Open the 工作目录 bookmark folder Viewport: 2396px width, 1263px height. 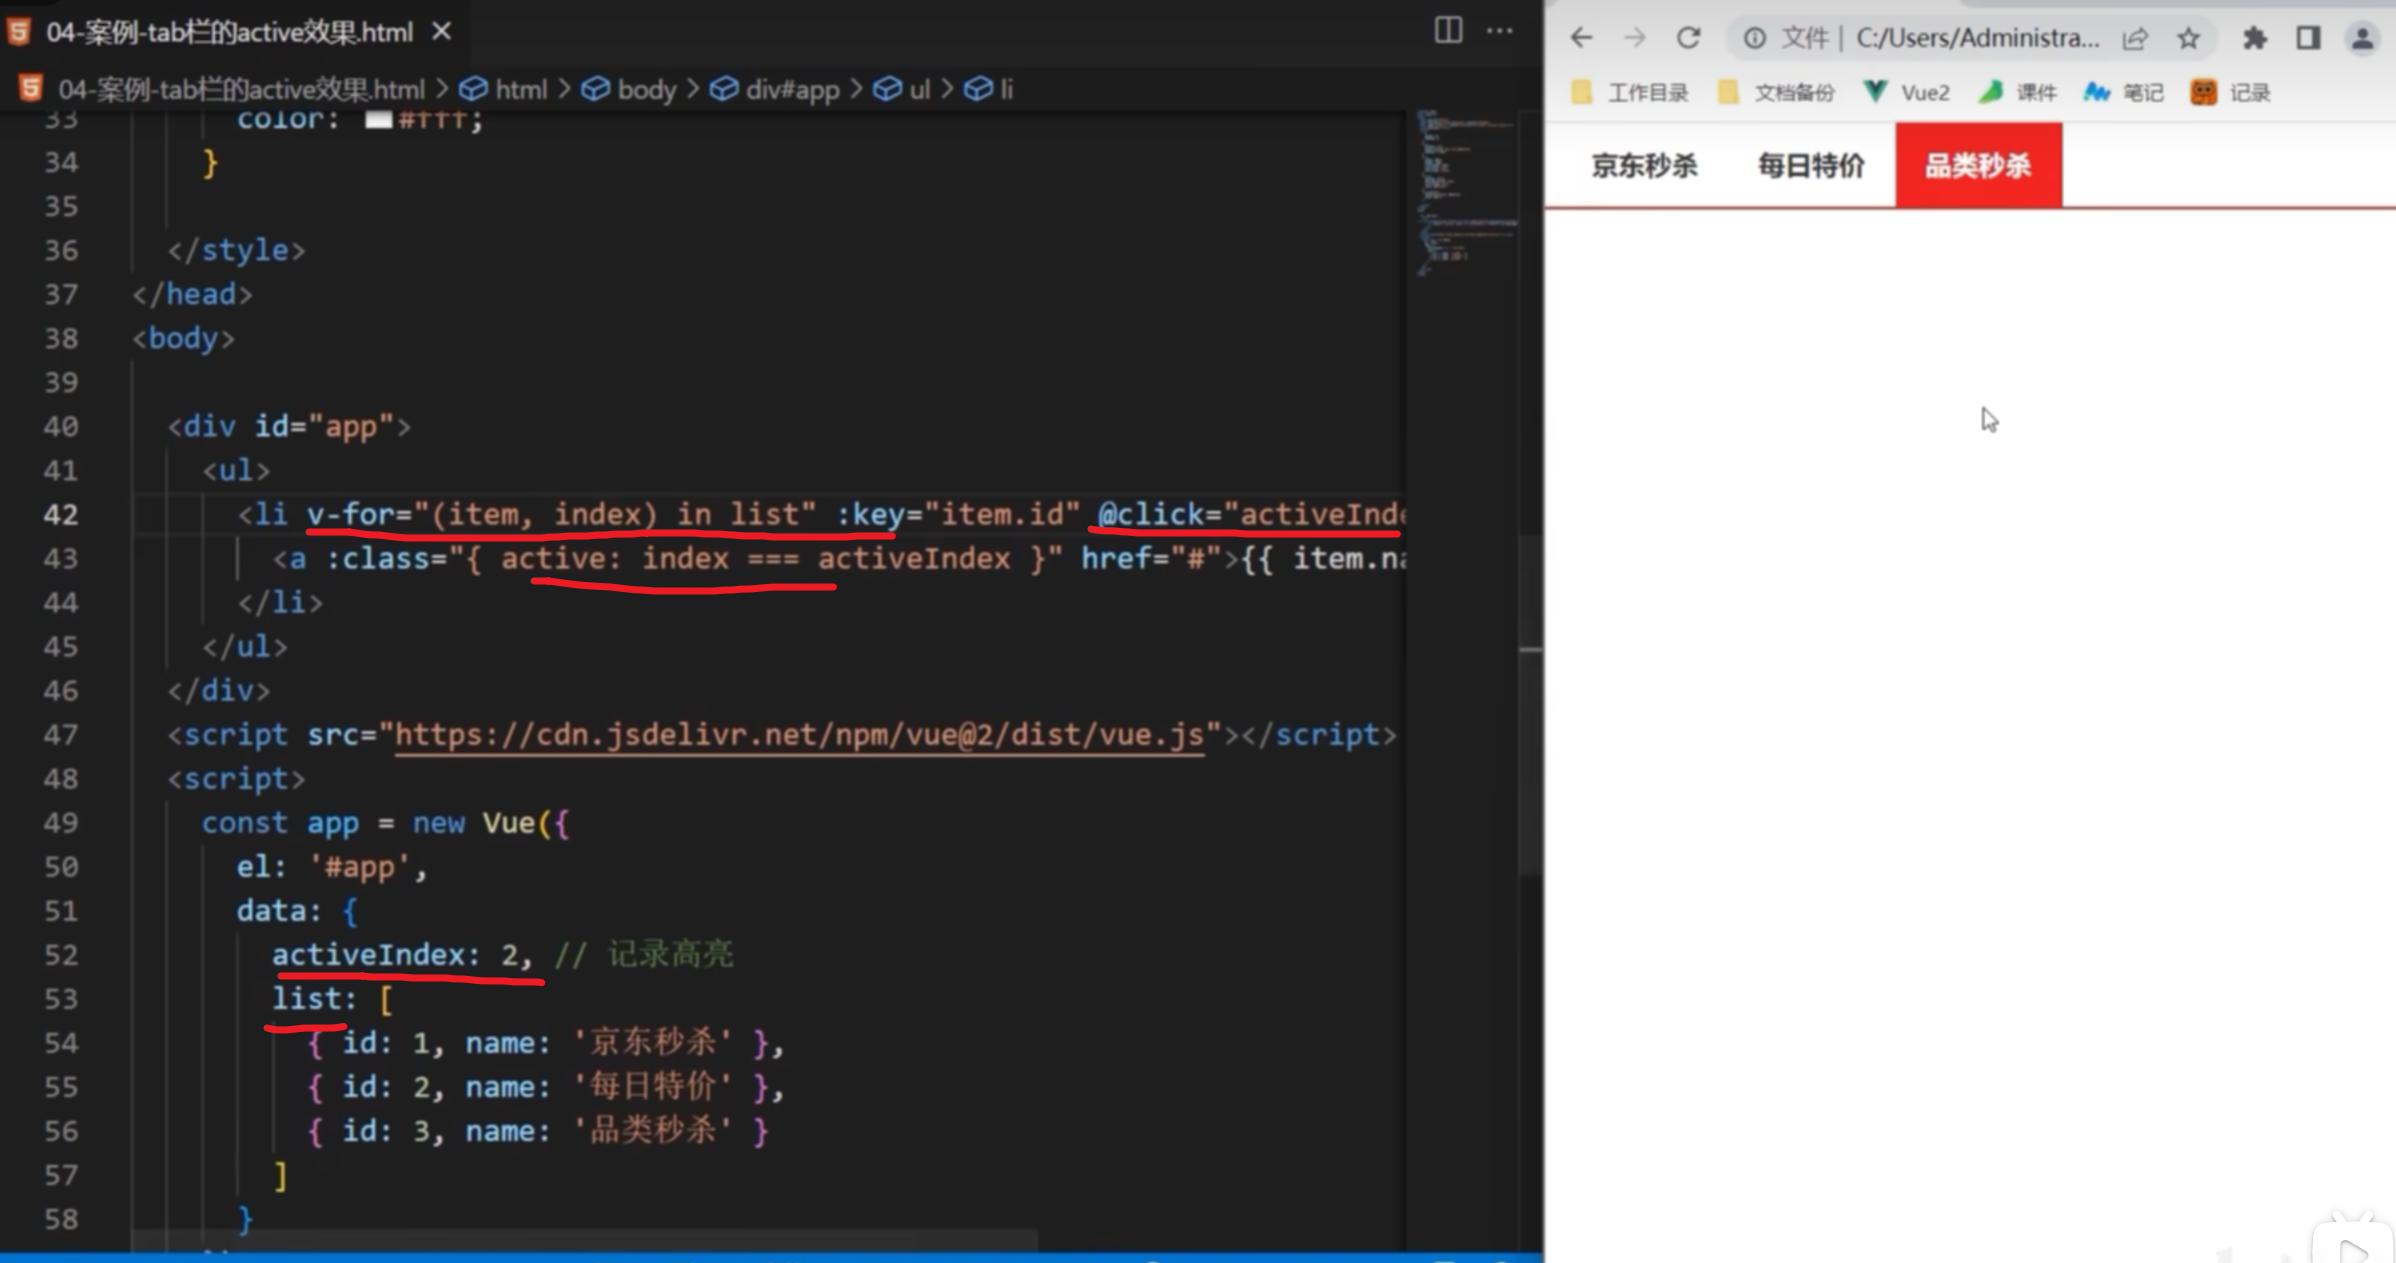(x=1630, y=93)
